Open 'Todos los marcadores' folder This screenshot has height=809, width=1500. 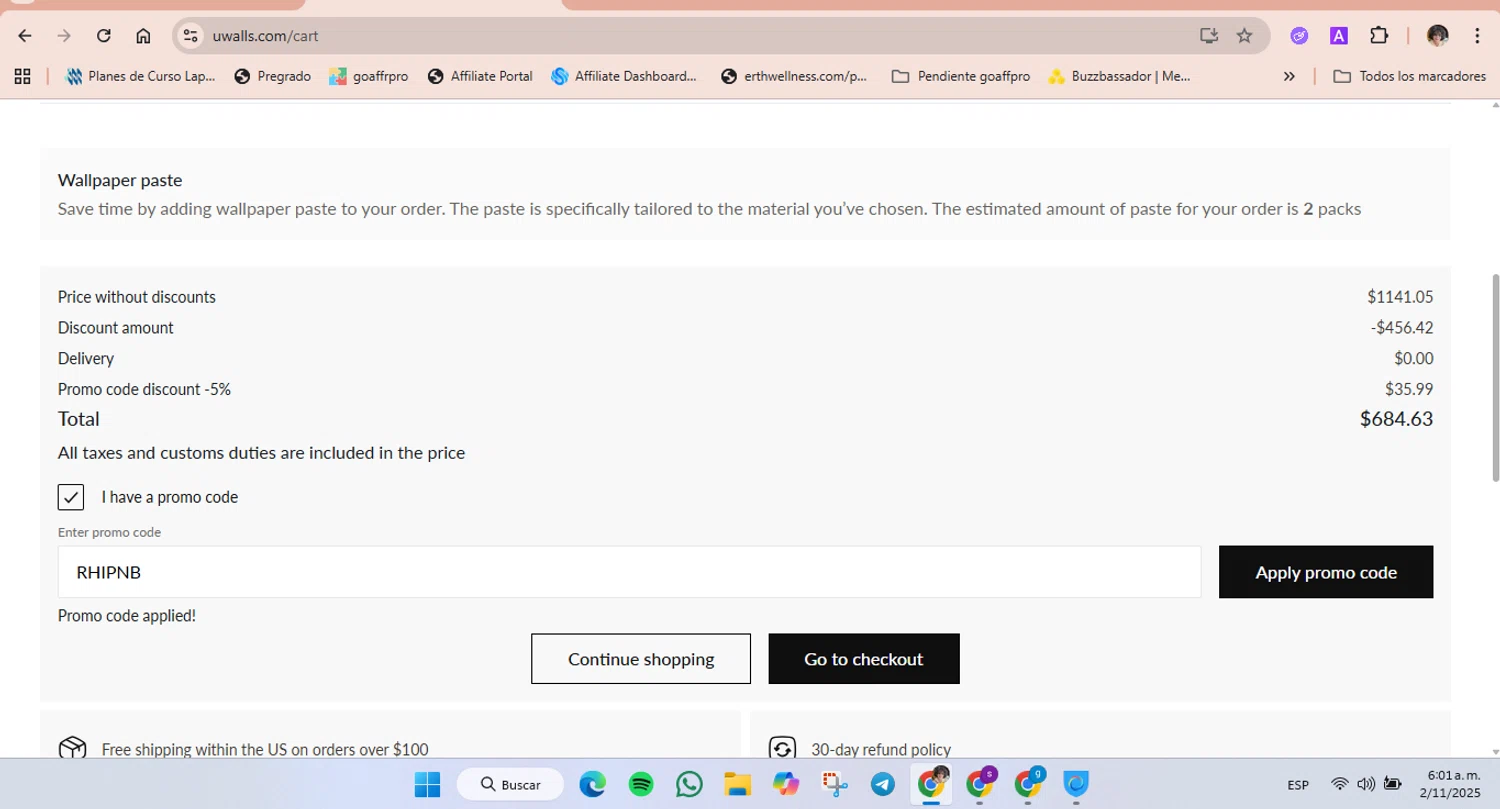click(1410, 76)
